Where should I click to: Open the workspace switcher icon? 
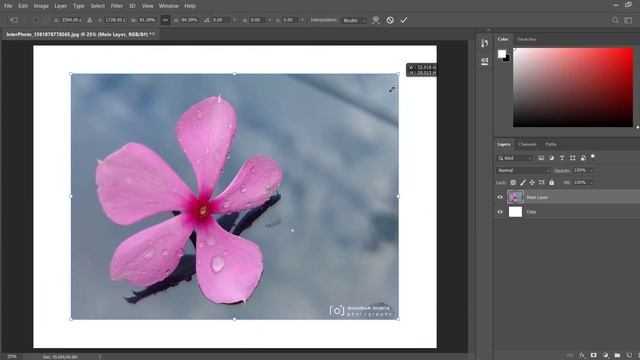click(629, 20)
